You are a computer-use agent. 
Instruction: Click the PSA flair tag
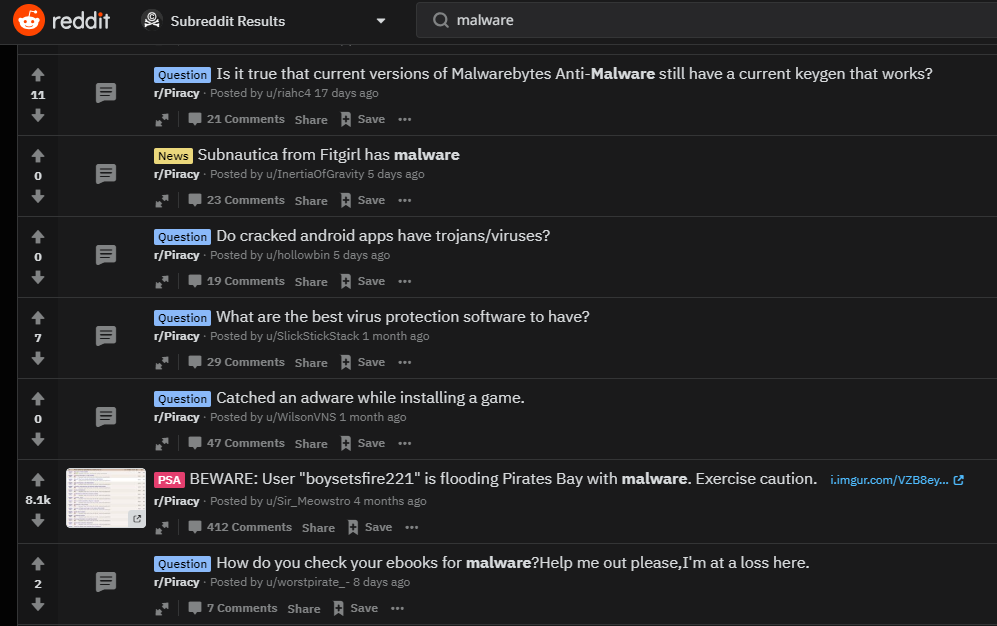pyautogui.click(x=169, y=480)
